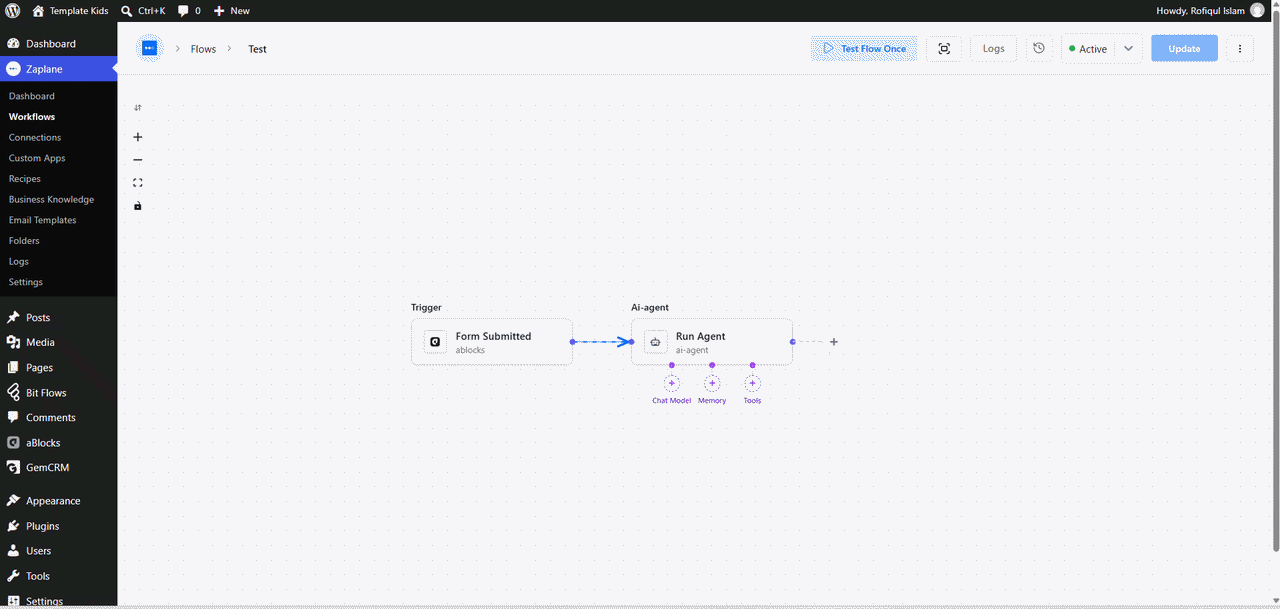Click the focus/capture frame icon button
Viewport: 1280px width, 609px height.
pyautogui.click(x=944, y=48)
